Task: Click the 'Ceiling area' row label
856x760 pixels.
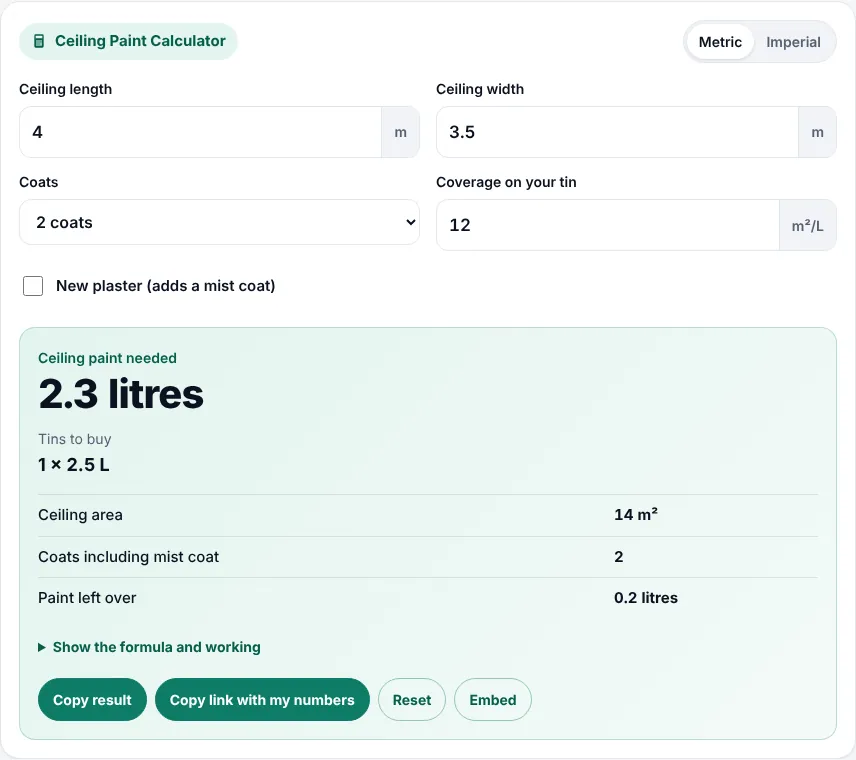Action: coord(80,514)
